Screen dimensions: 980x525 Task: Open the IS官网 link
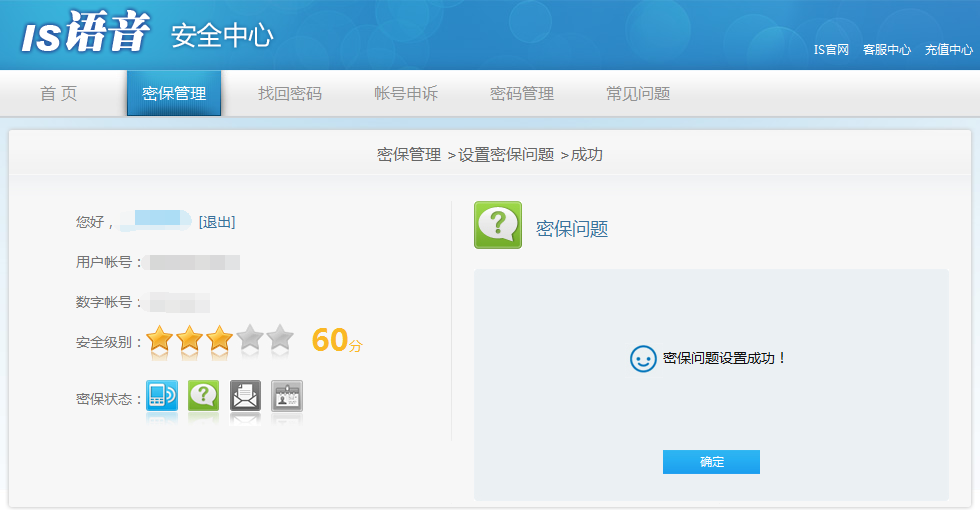831,49
